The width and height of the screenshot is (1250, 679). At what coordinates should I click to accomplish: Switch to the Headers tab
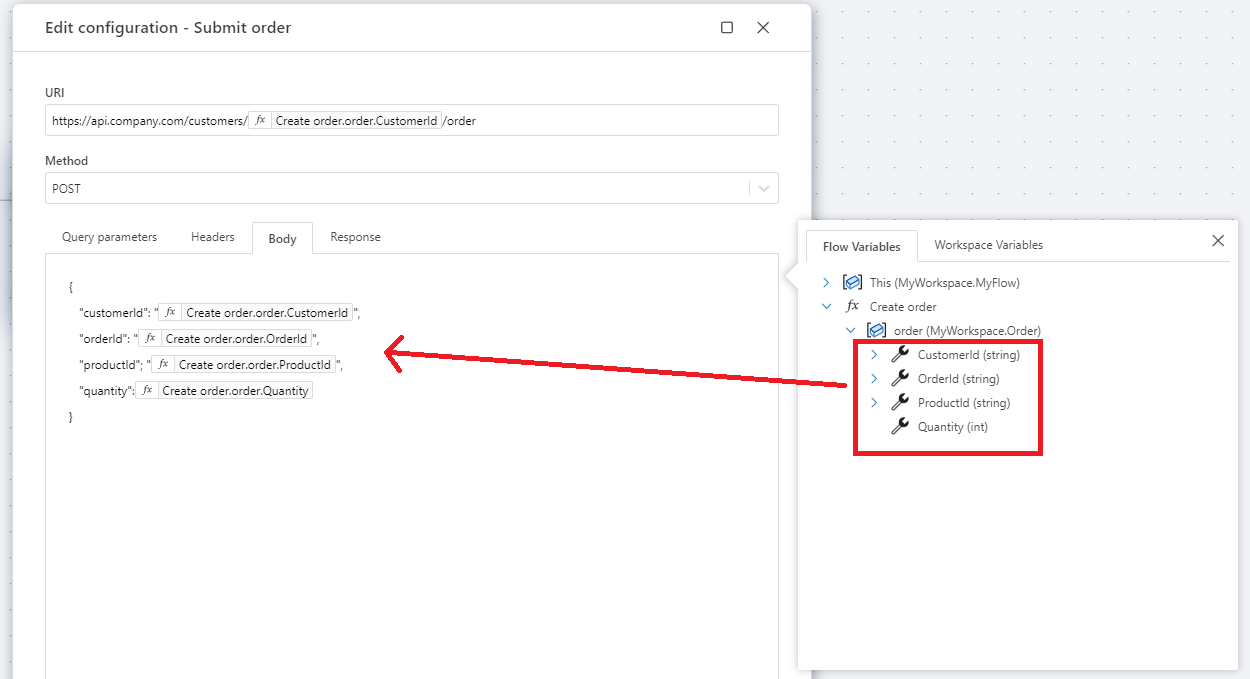212,237
